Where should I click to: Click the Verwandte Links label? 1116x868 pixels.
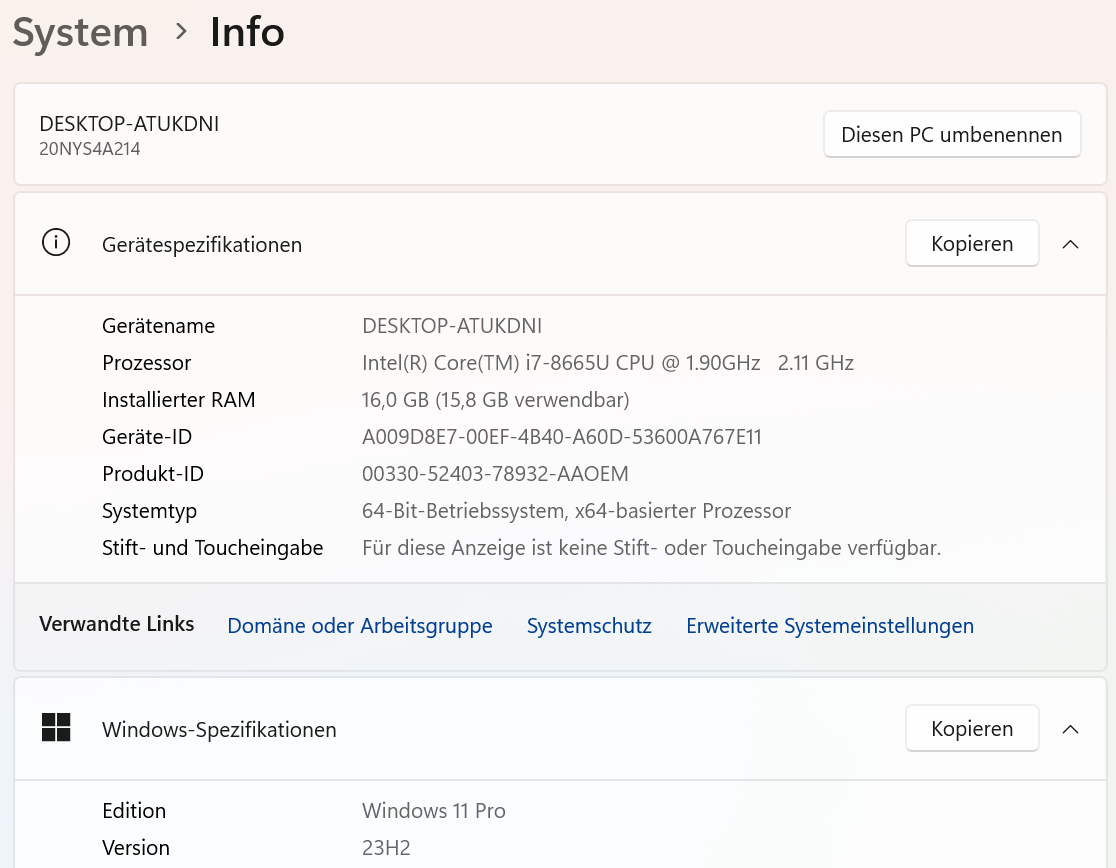(x=117, y=624)
